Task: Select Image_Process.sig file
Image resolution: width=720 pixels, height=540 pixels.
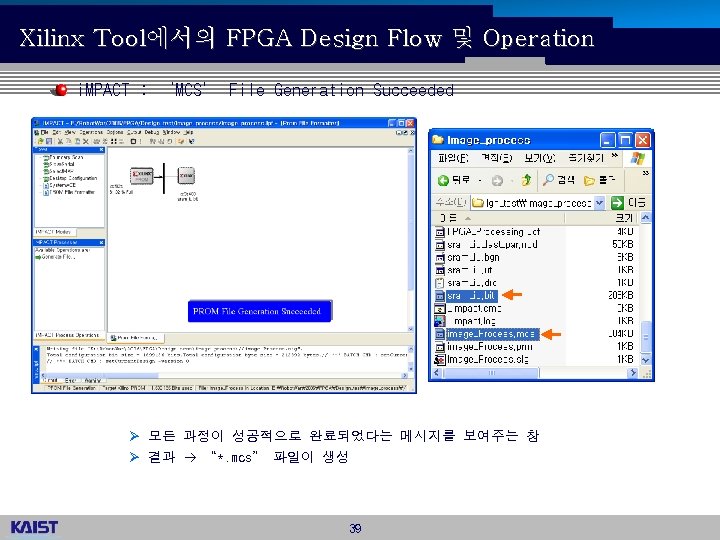Action: pyautogui.click(x=482, y=359)
